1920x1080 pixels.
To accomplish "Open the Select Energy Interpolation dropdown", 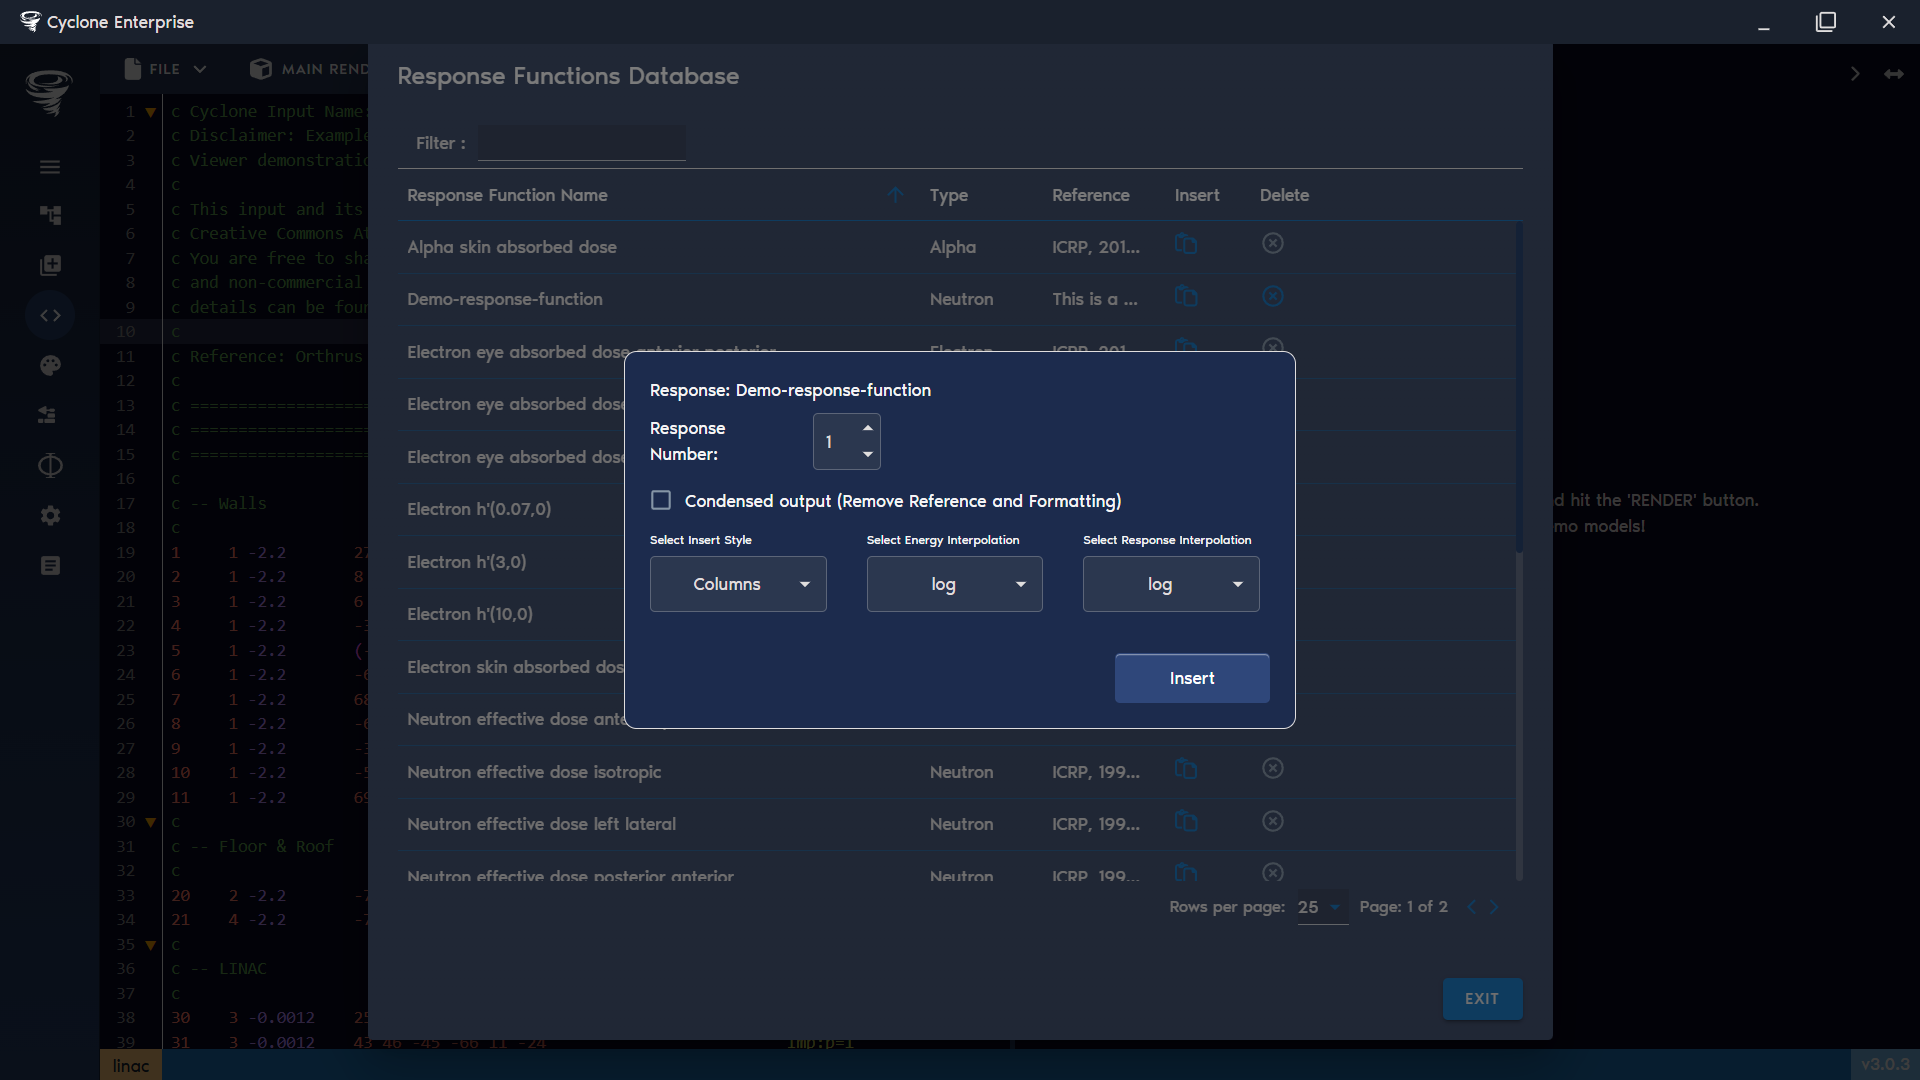I will click(x=954, y=584).
